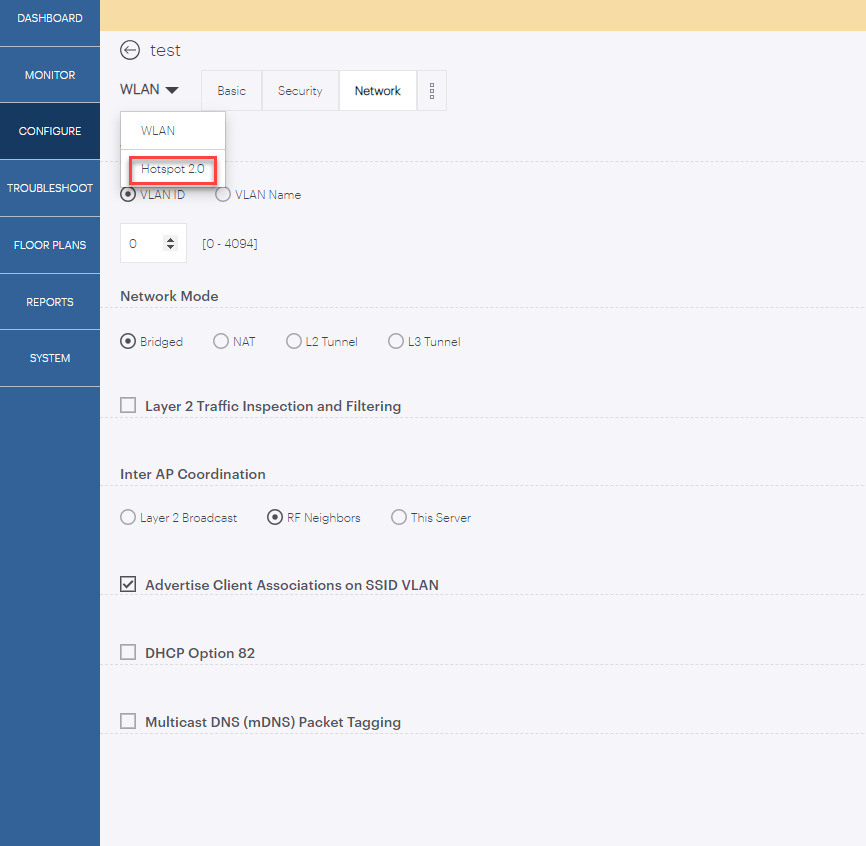Choose NAT network mode

click(x=221, y=341)
